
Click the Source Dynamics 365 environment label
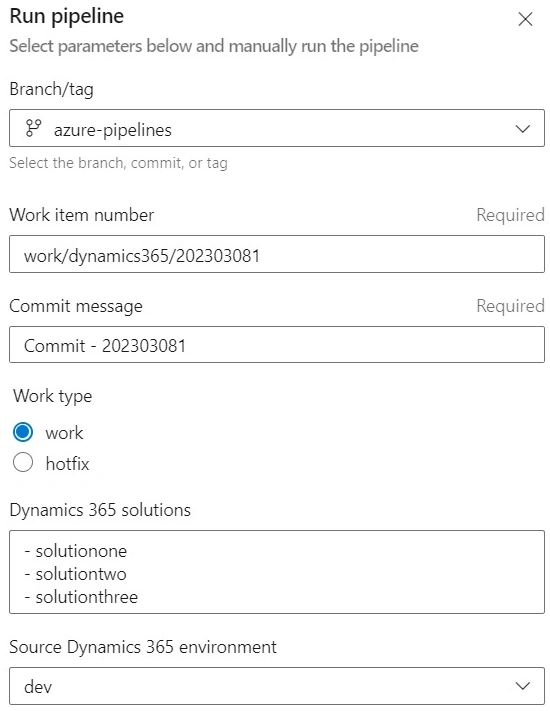pos(143,647)
